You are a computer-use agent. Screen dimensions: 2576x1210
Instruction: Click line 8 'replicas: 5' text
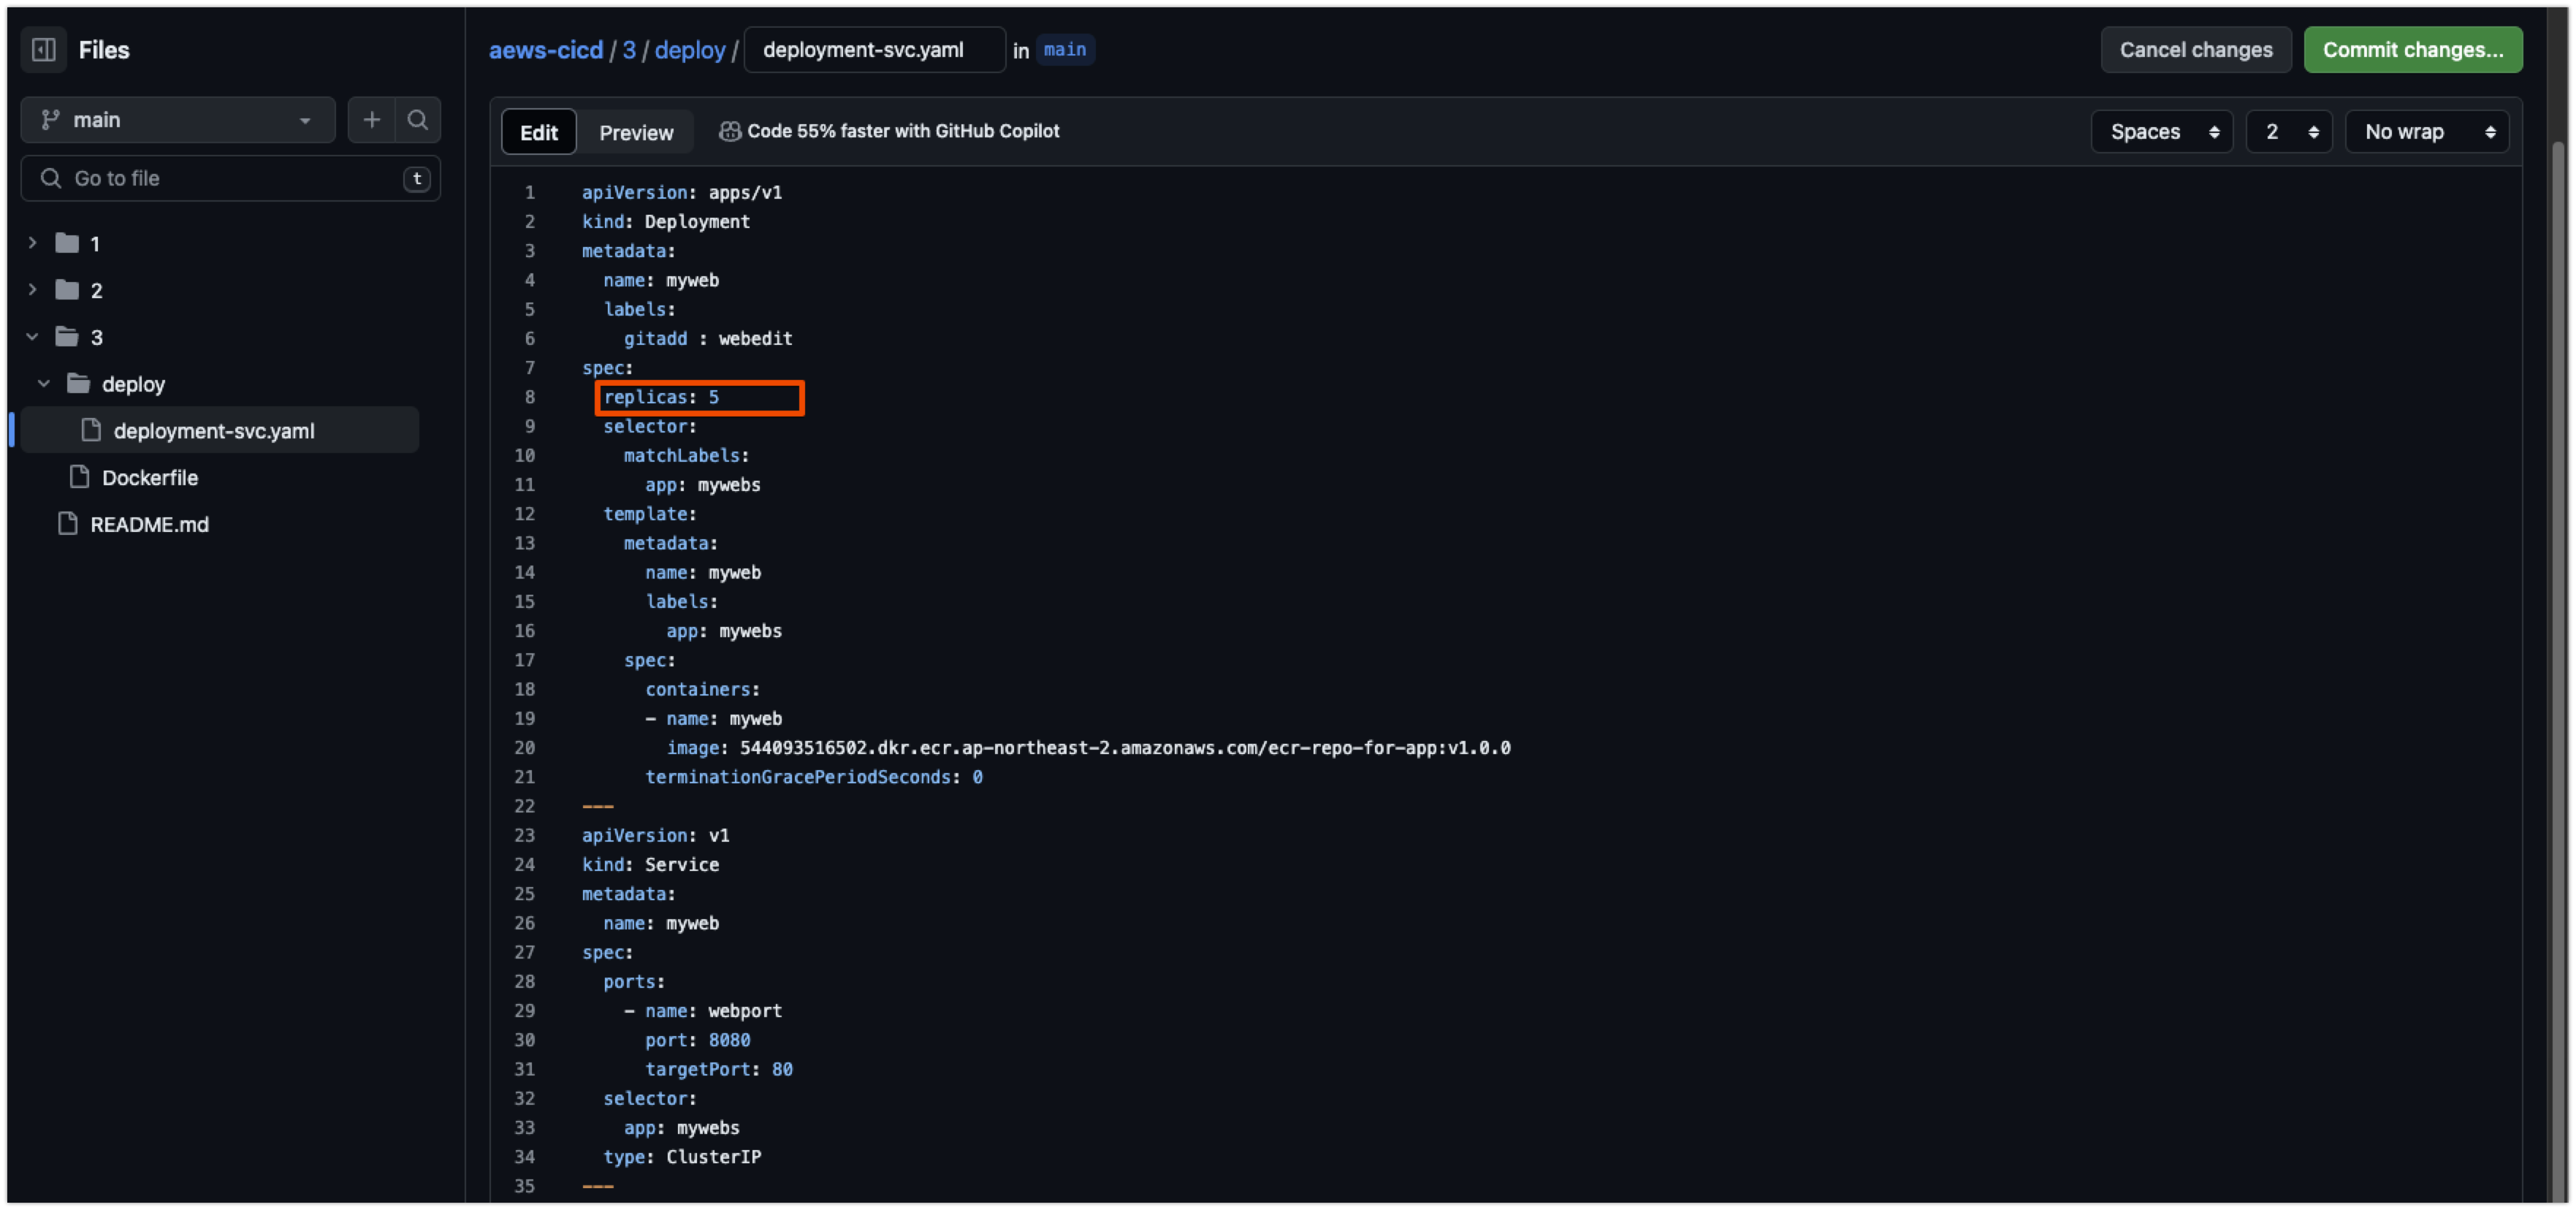click(x=661, y=397)
